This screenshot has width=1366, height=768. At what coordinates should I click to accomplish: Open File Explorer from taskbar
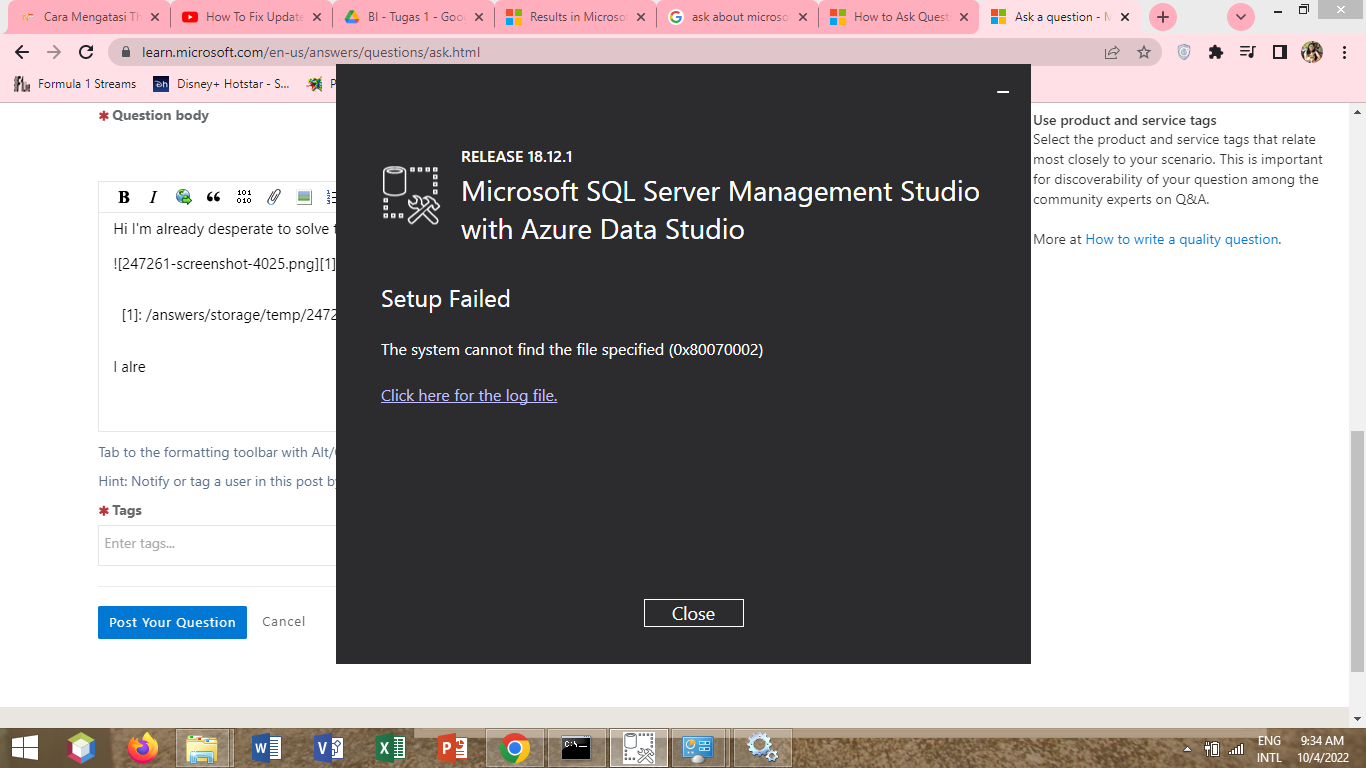click(x=203, y=747)
